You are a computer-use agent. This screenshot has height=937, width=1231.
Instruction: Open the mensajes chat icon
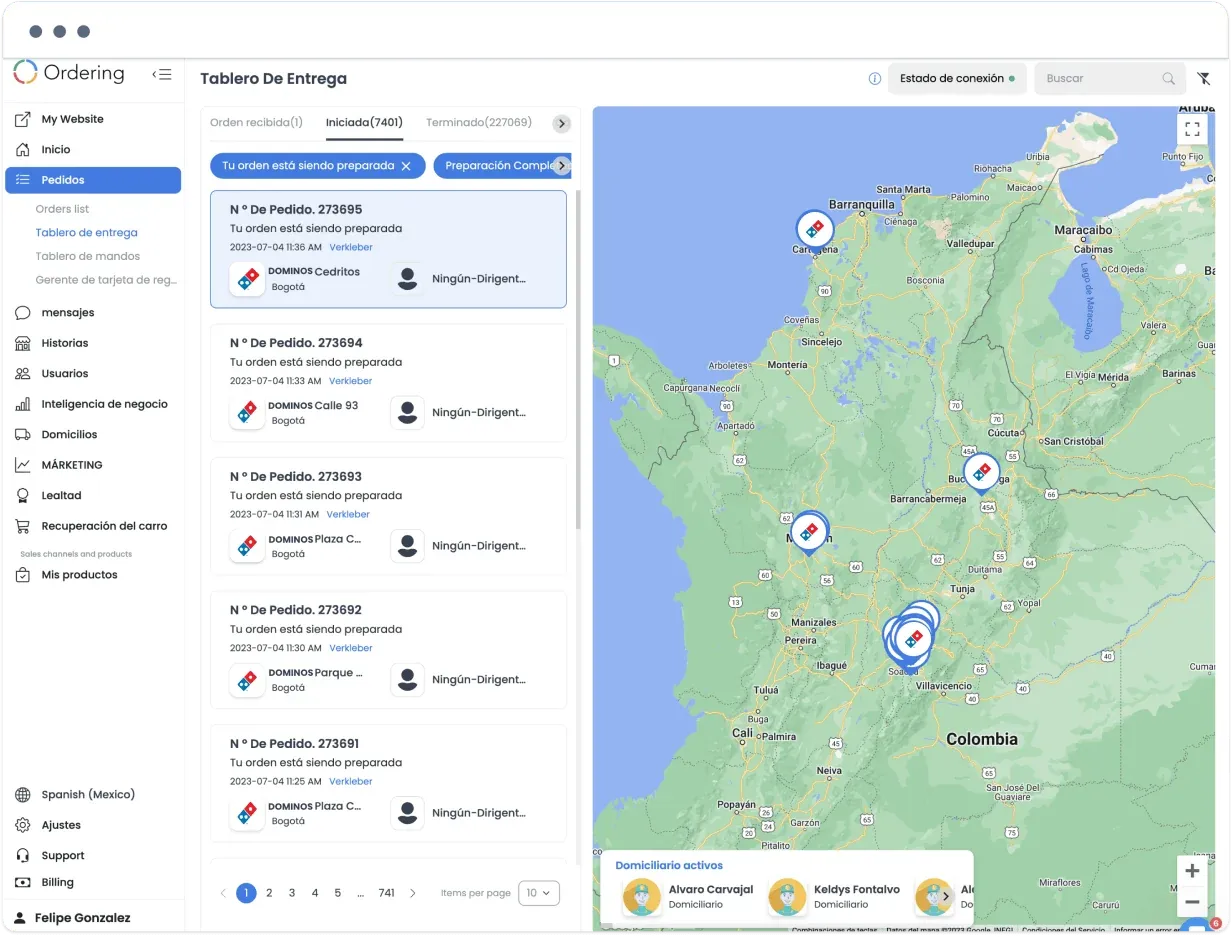[23, 313]
